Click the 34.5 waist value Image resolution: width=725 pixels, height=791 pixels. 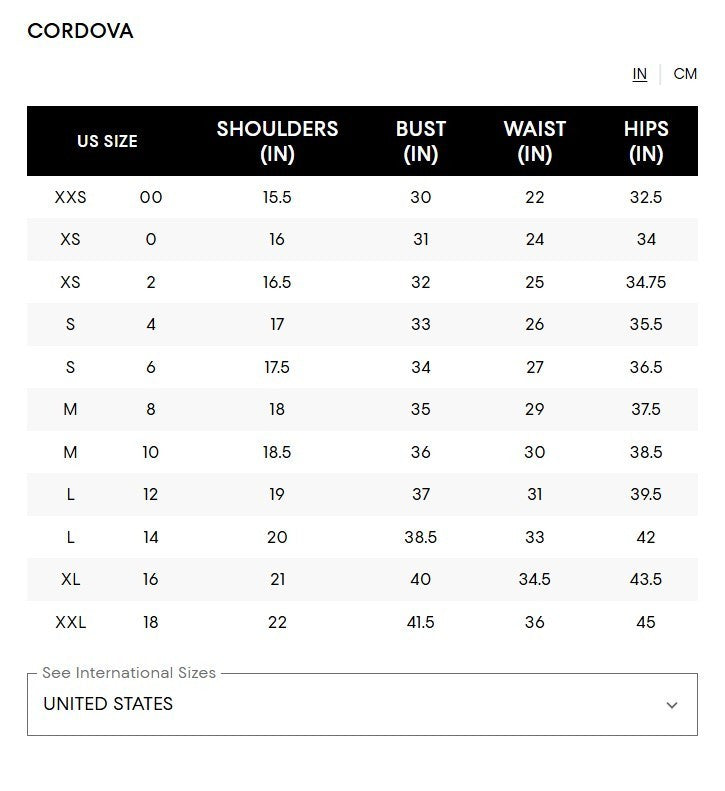coord(535,580)
